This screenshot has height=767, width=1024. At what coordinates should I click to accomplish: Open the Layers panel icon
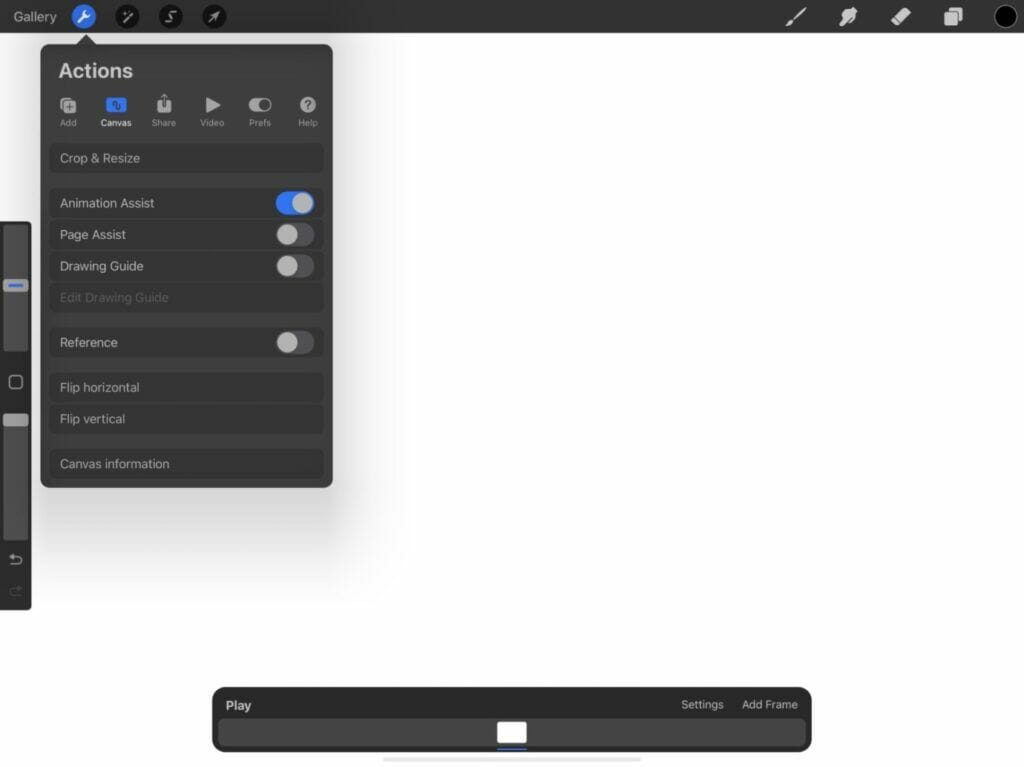pos(953,16)
